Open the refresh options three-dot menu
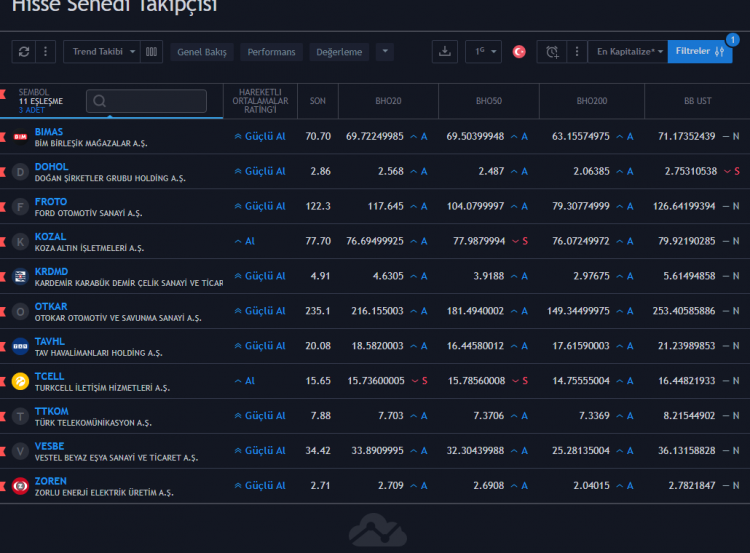Screen dimensions: 750x553 pyautogui.click(x=45, y=52)
